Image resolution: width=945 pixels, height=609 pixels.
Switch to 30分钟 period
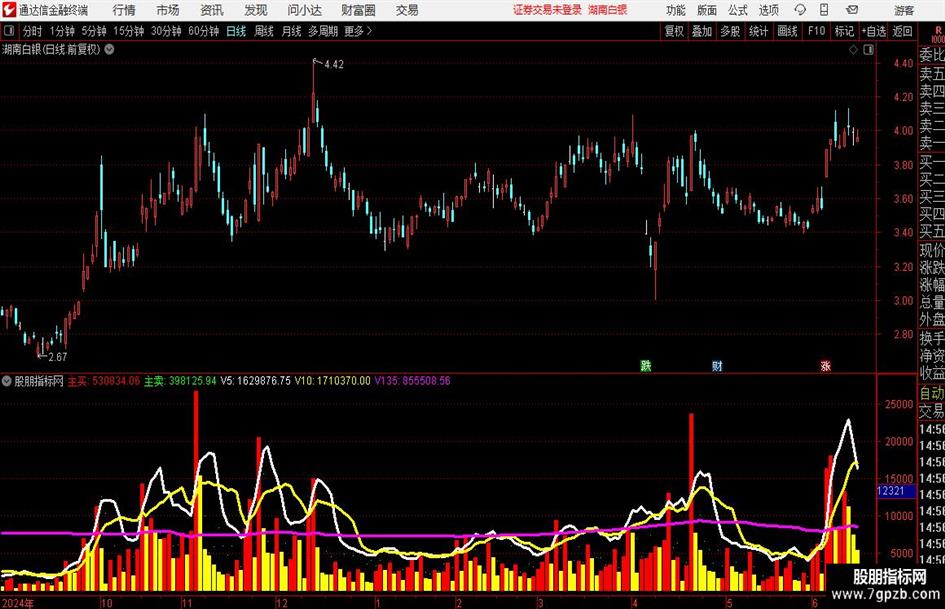pos(166,31)
